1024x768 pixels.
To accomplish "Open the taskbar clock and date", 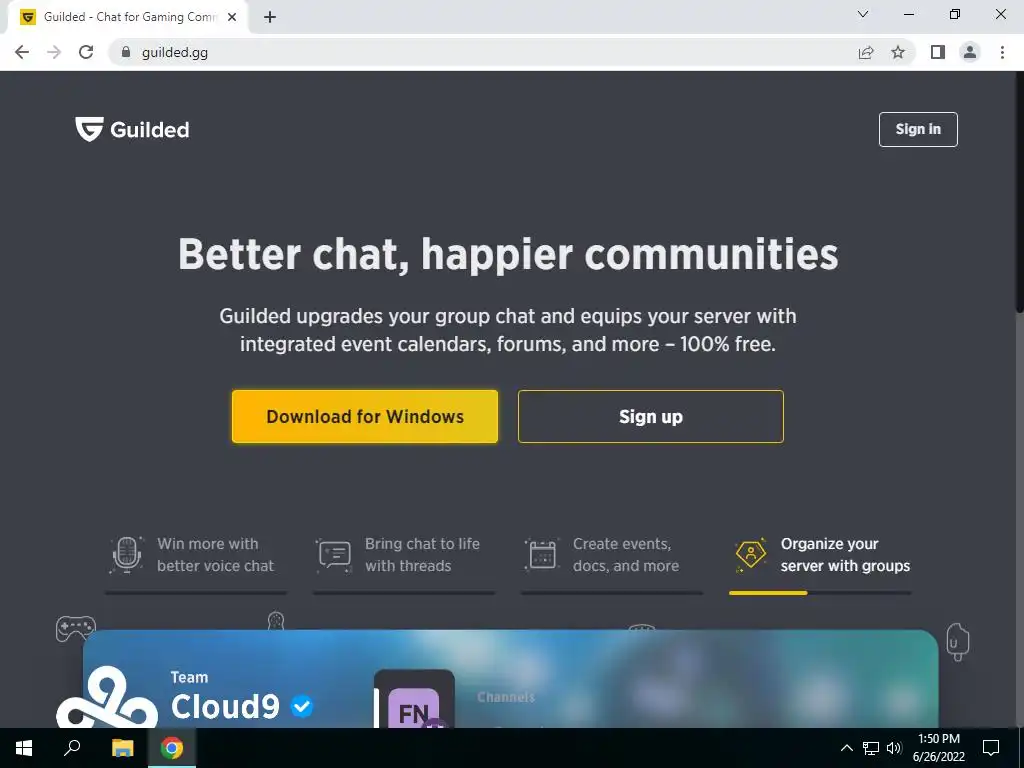I will [x=938, y=748].
